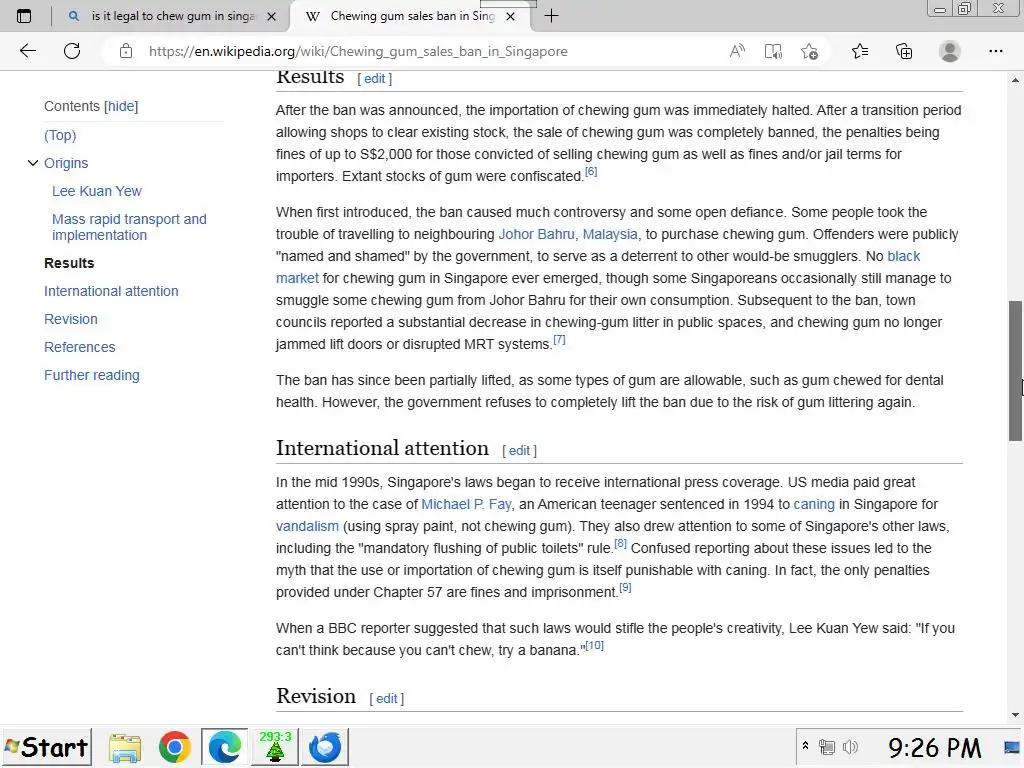Viewport: 1024px width, 768px height.
Task: Close the Chewing gum sales ban tab
Action: click(511, 16)
